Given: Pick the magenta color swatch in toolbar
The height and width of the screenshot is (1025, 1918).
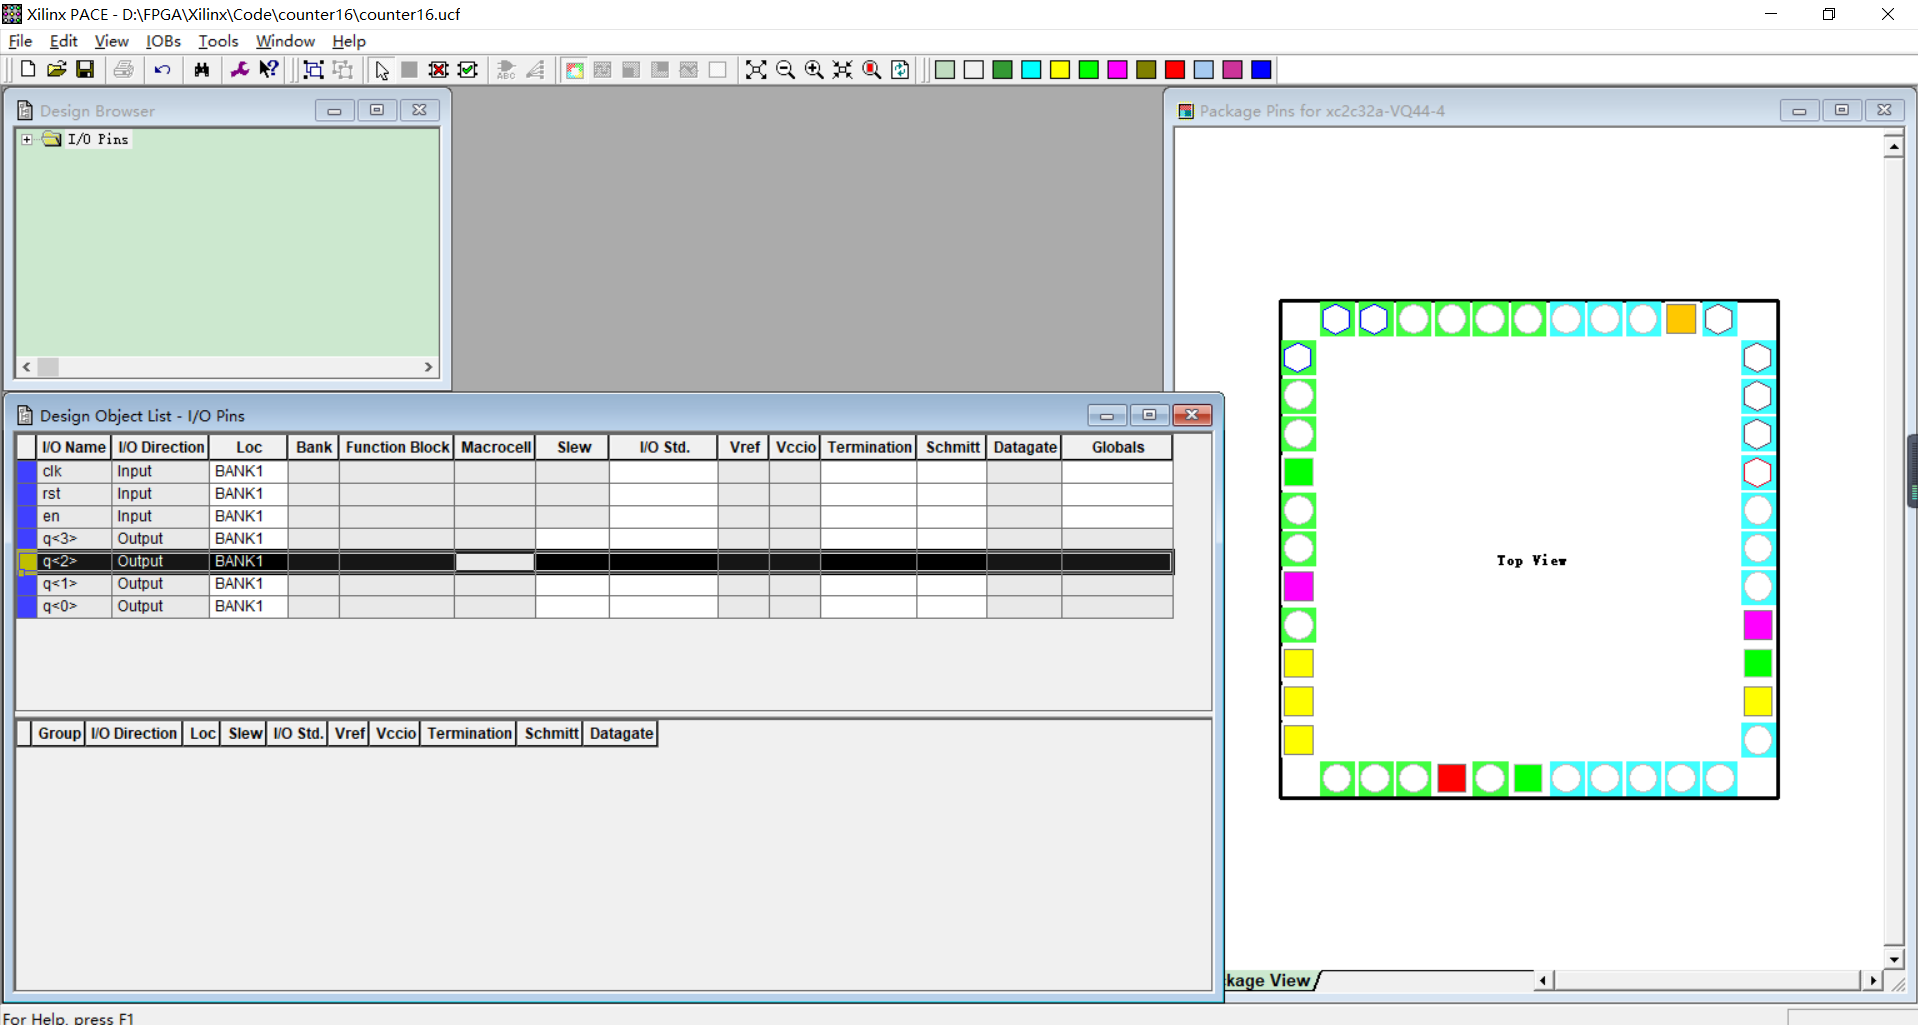Looking at the screenshot, I should (x=1118, y=69).
